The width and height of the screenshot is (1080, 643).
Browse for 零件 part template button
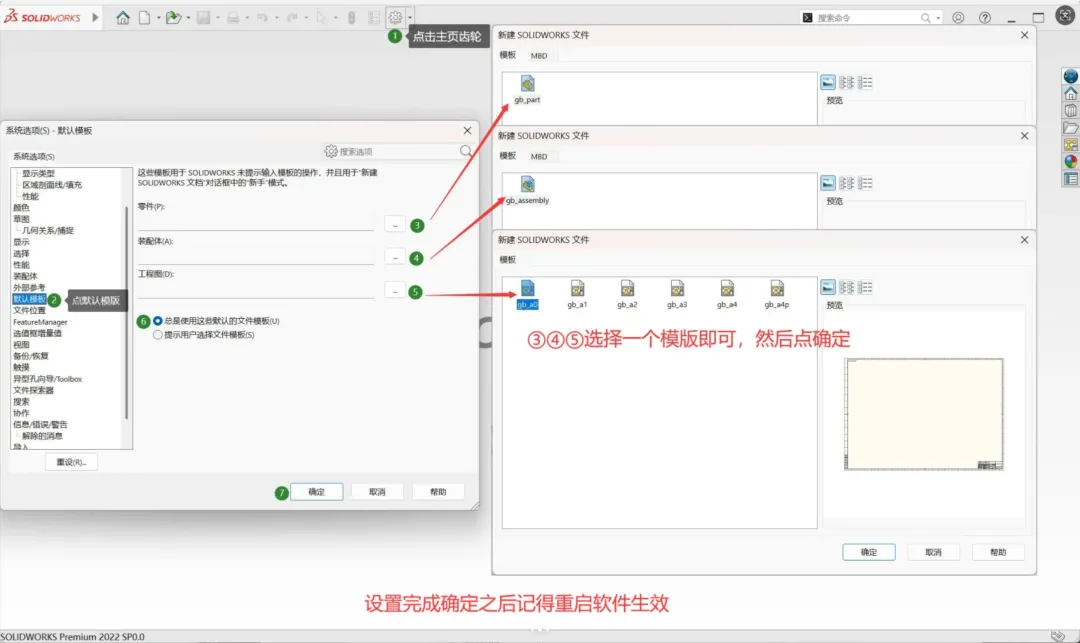pos(395,225)
